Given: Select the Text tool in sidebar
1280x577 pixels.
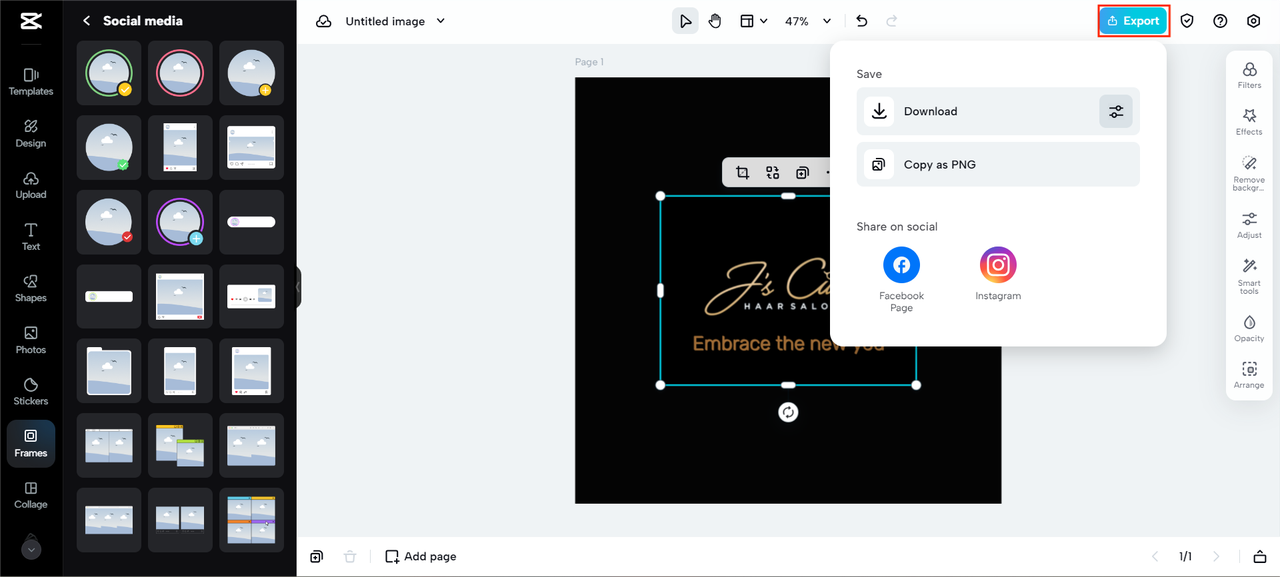Looking at the screenshot, I should click(x=31, y=237).
